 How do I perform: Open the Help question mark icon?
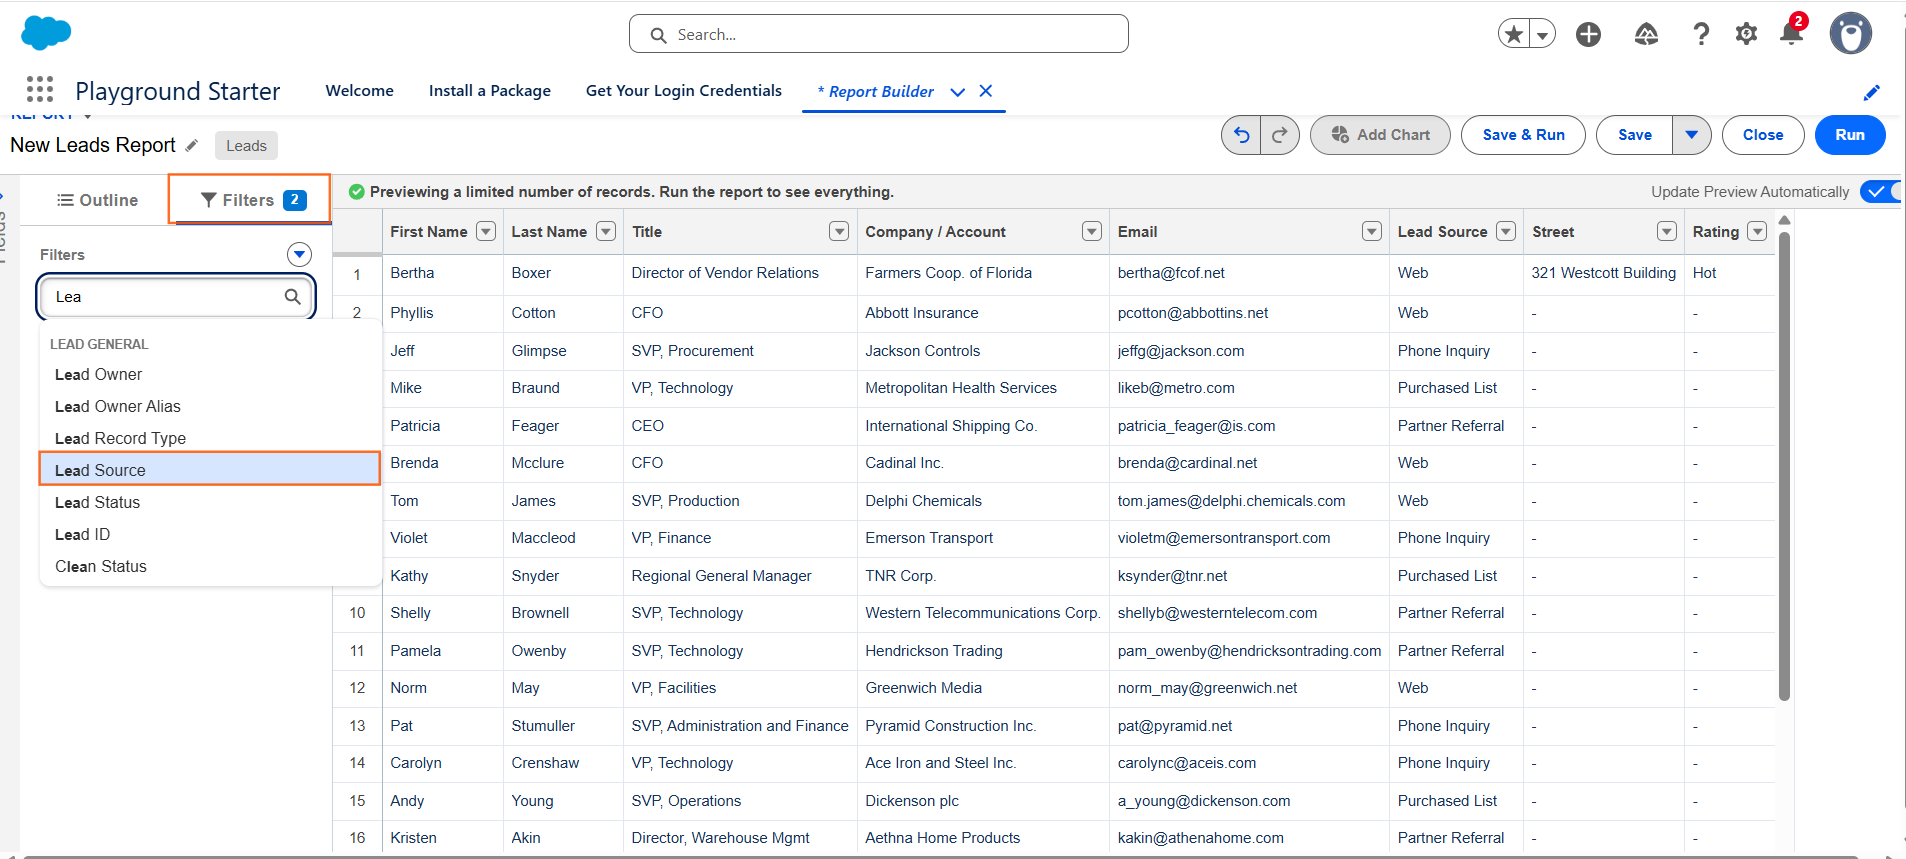click(x=1701, y=34)
